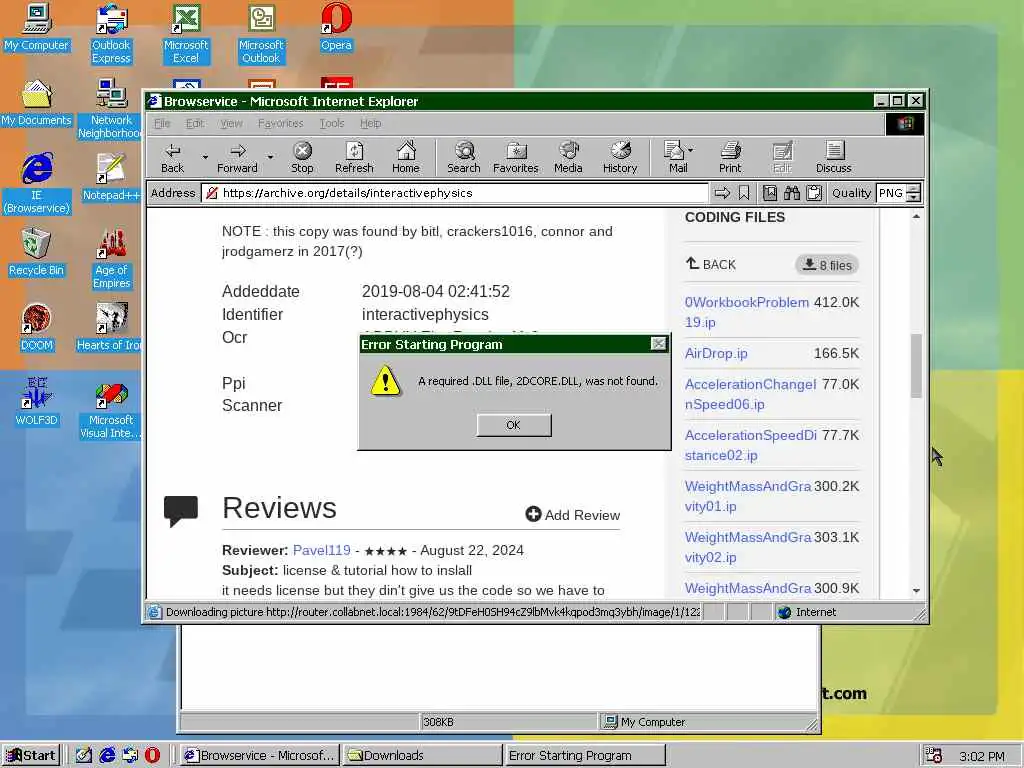The height and width of the screenshot is (768, 1024).
Task: Select the Age of Empires desktop icon
Action: click(112, 259)
